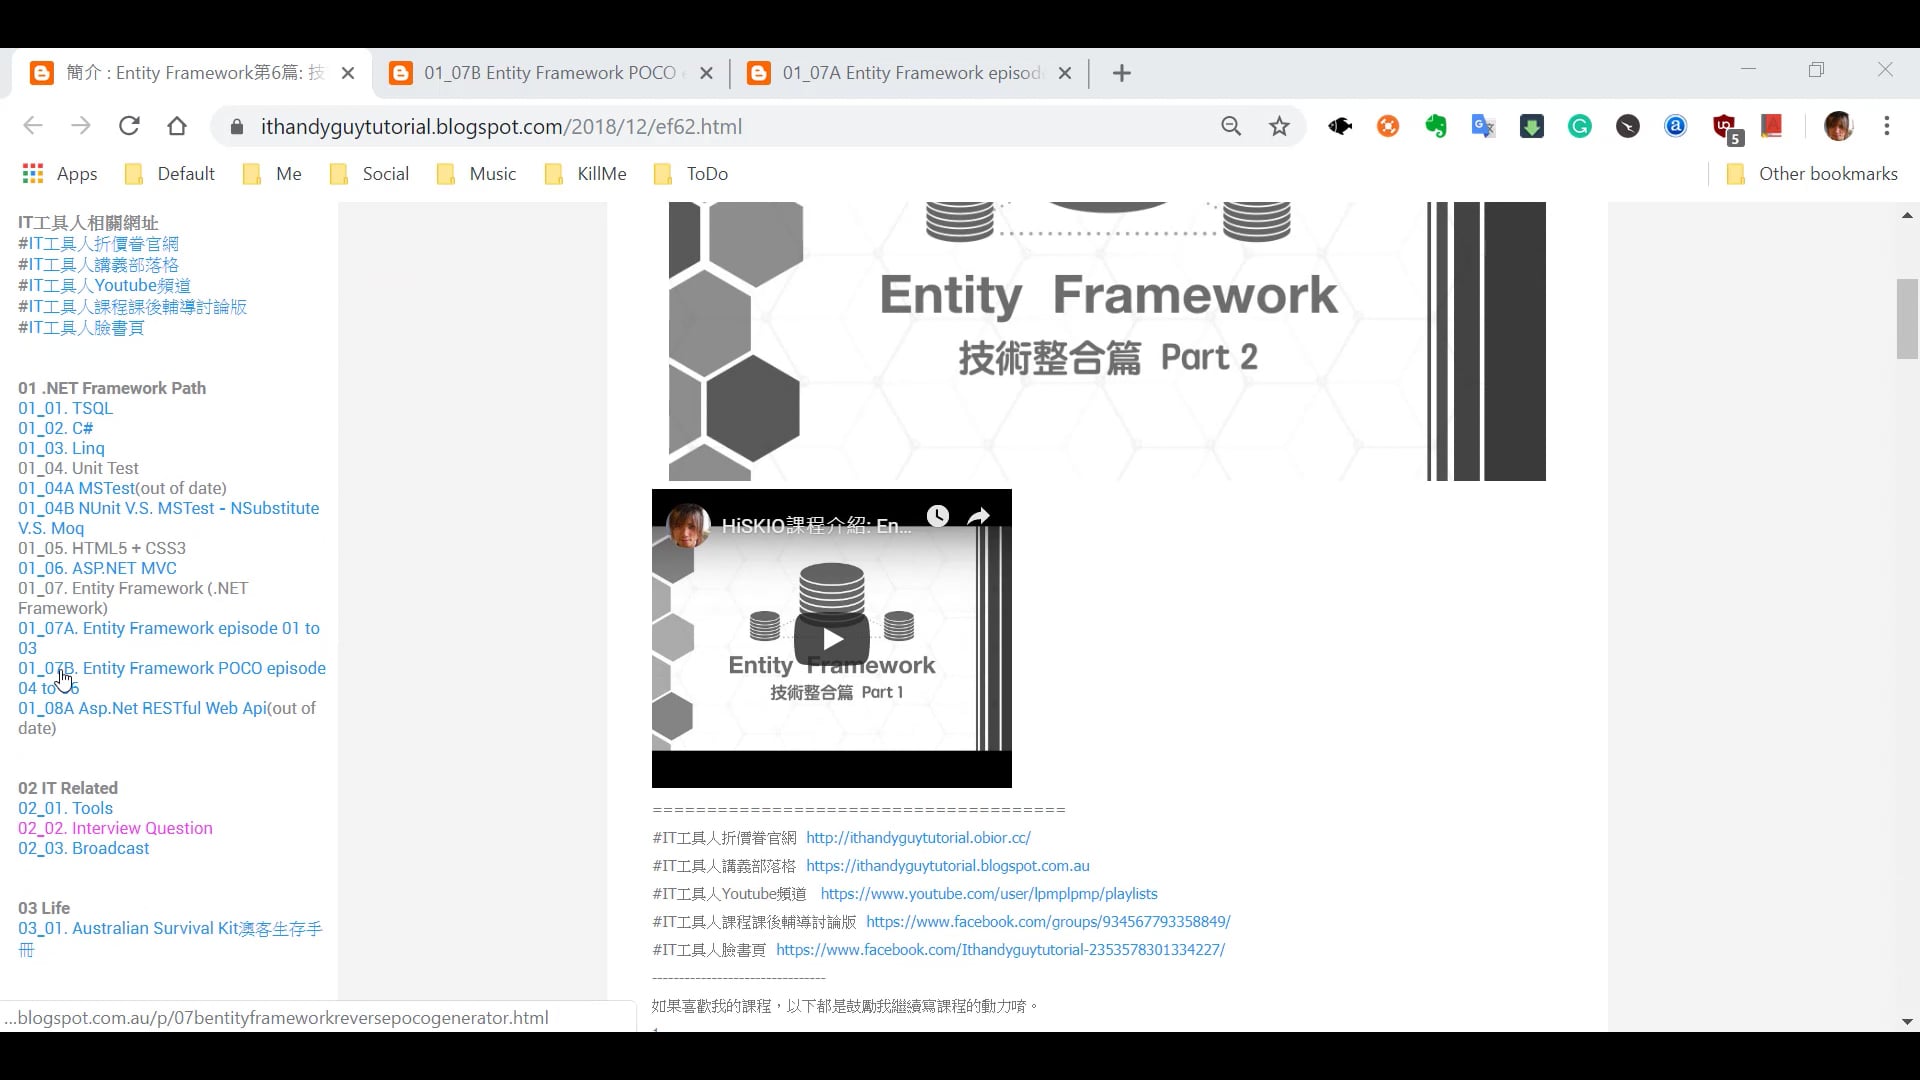Open the Chrome profile avatar menu

(x=1841, y=126)
